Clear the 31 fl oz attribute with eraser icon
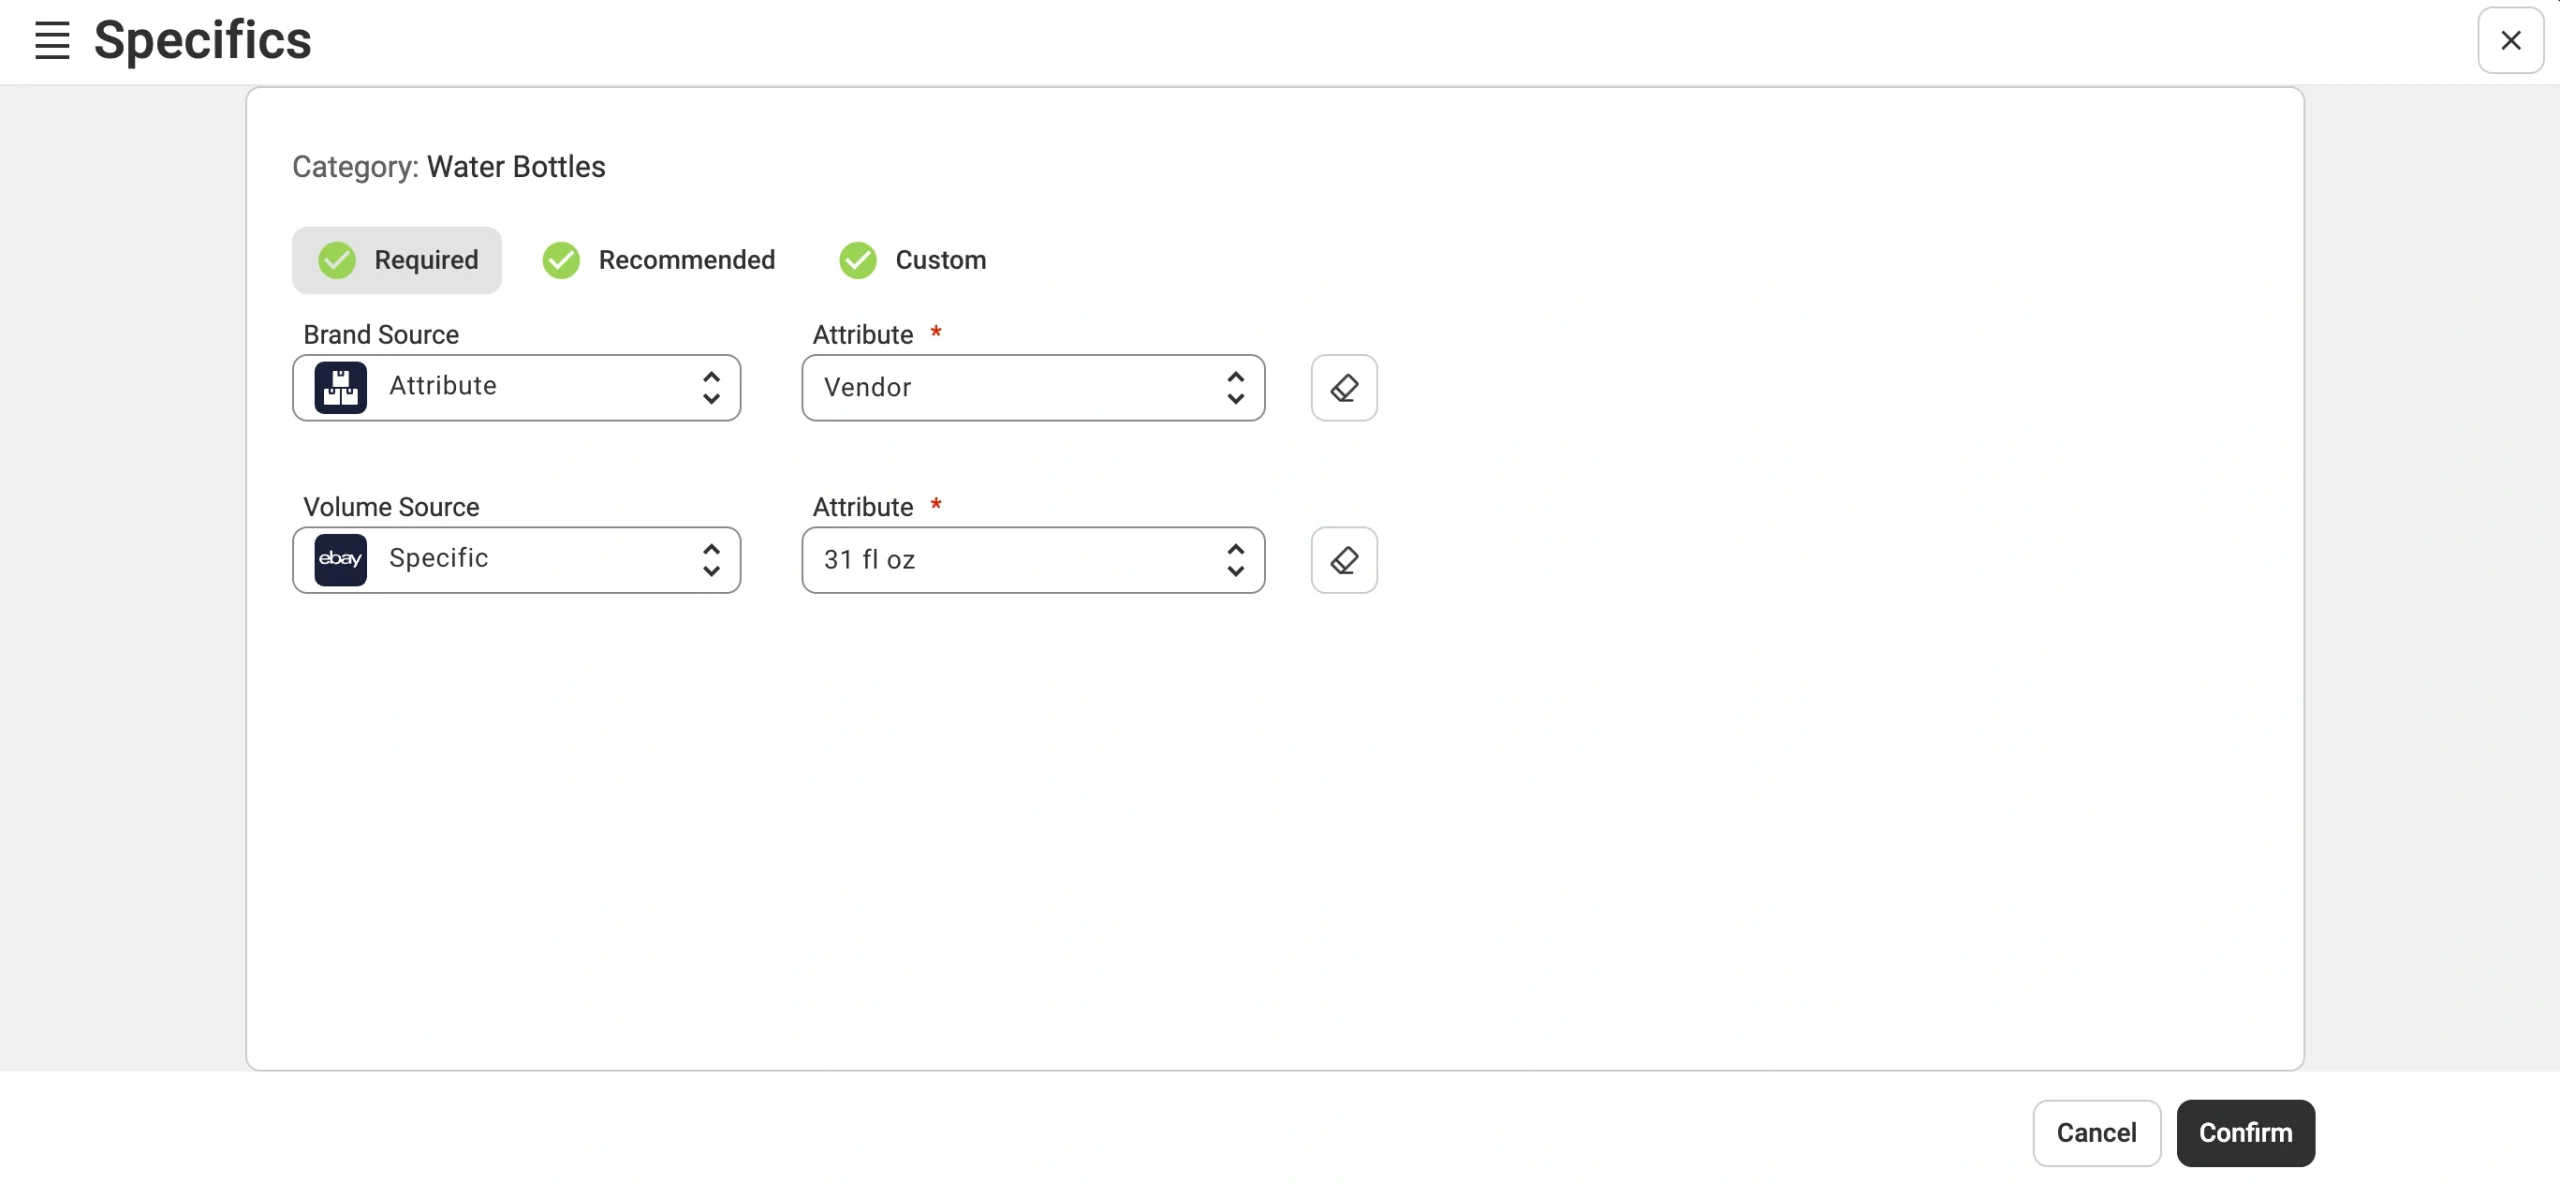Viewport: 2560px width, 1184px height. coord(1343,560)
